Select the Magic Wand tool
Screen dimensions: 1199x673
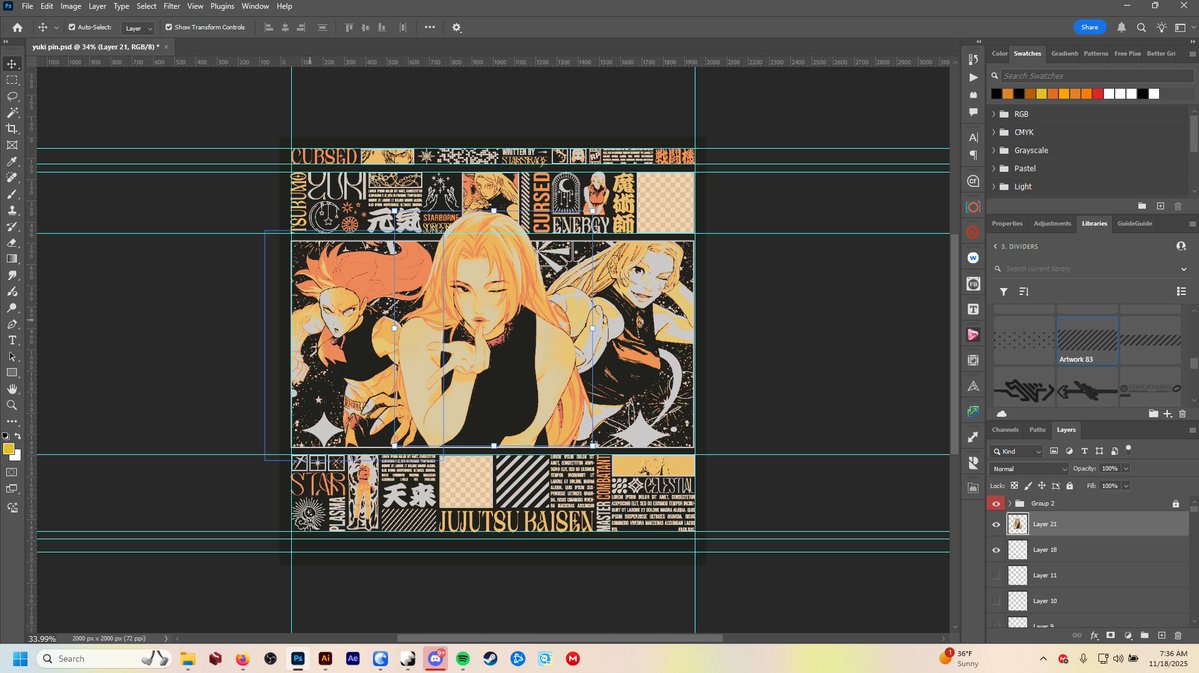pyautogui.click(x=12, y=112)
